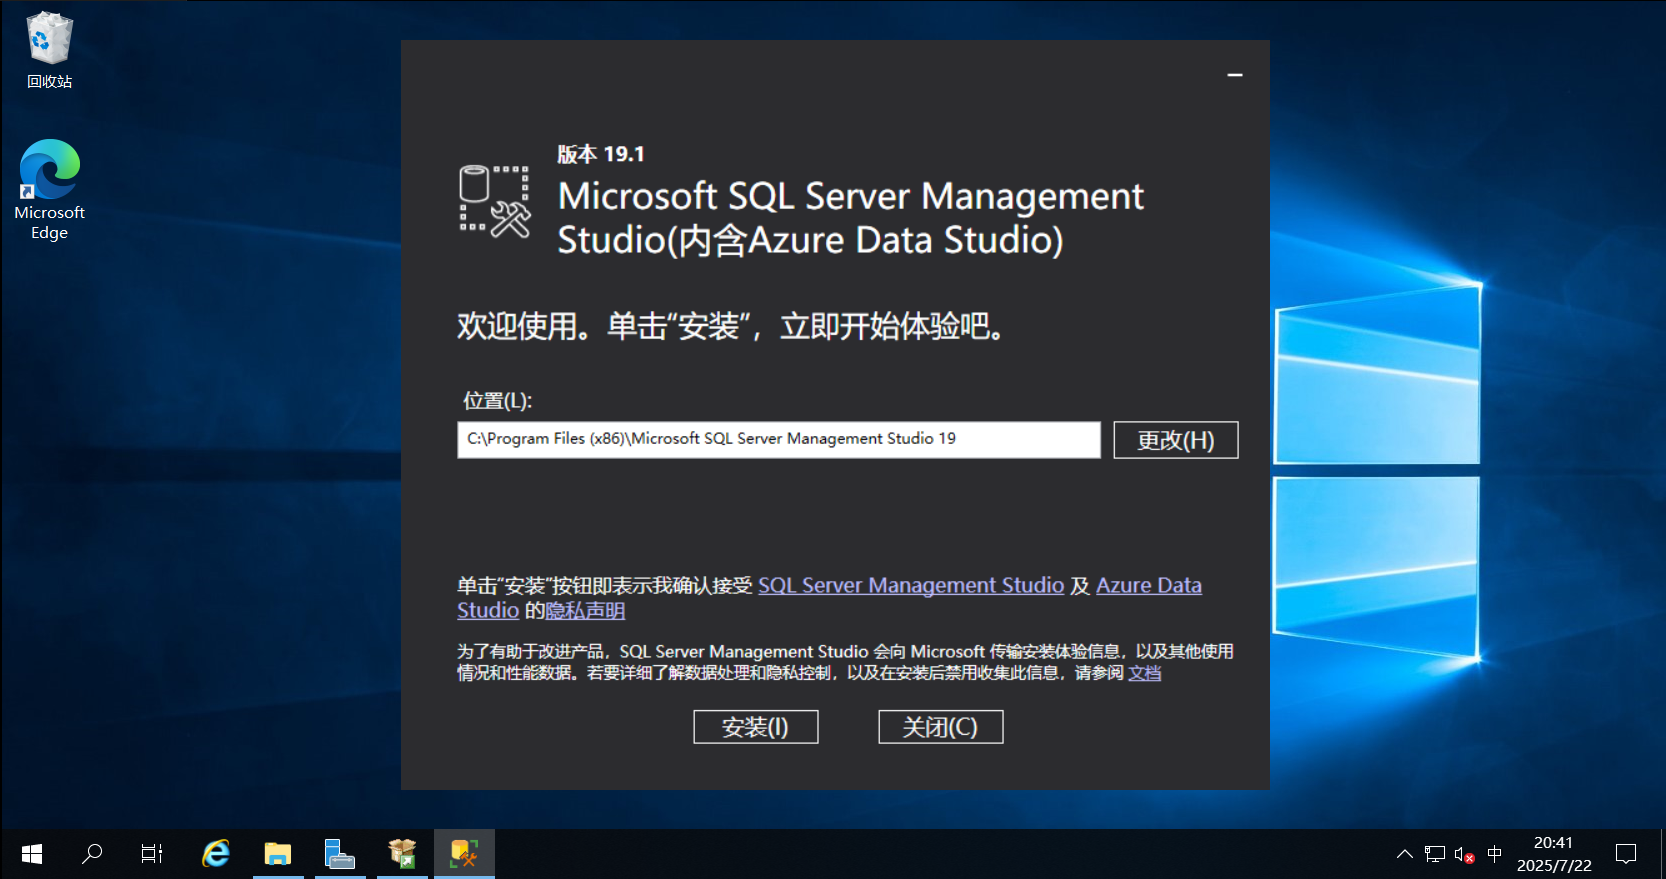Click the 位置(L): label

pos(497,401)
